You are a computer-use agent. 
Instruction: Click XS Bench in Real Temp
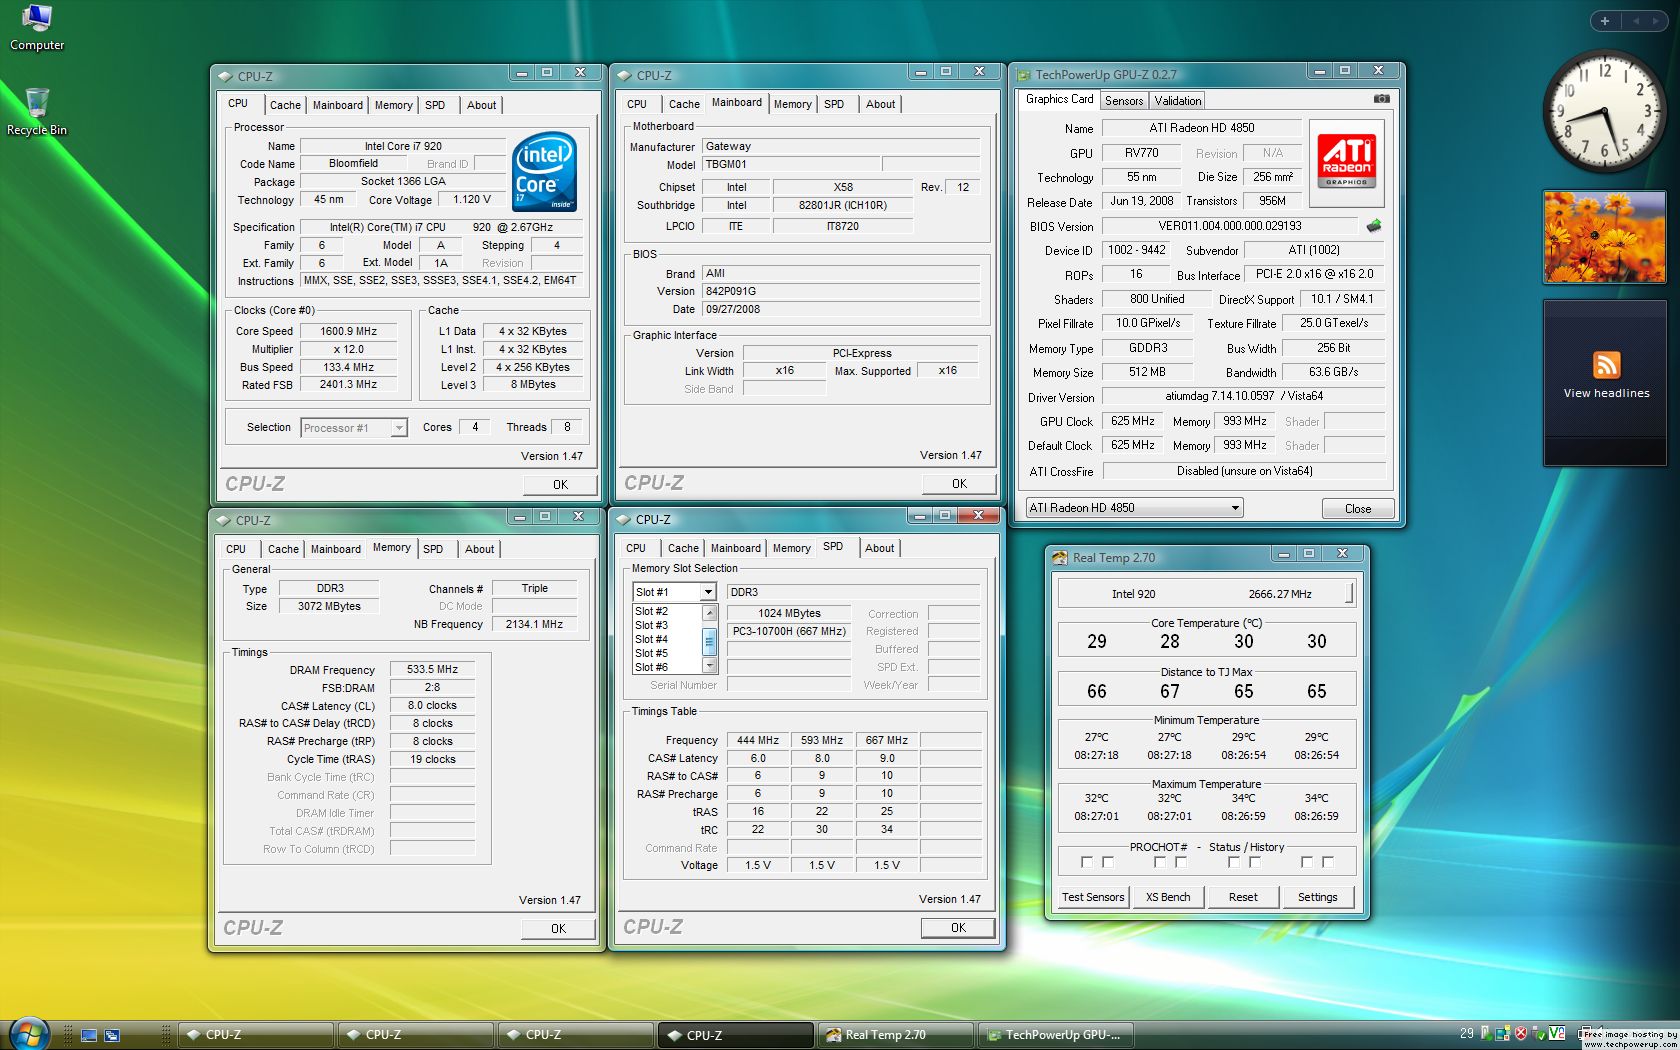pos(1168,897)
